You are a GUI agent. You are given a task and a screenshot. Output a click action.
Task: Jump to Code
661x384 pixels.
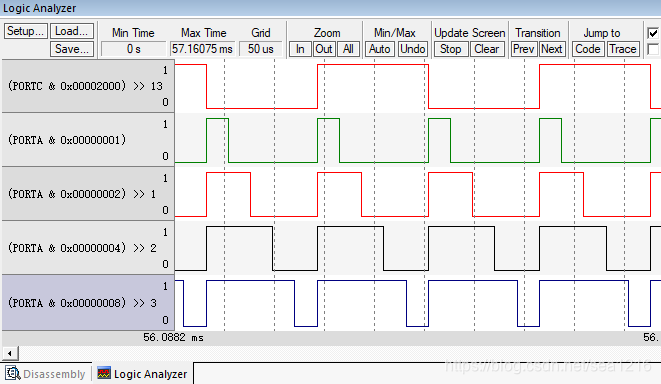tap(588, 49)
